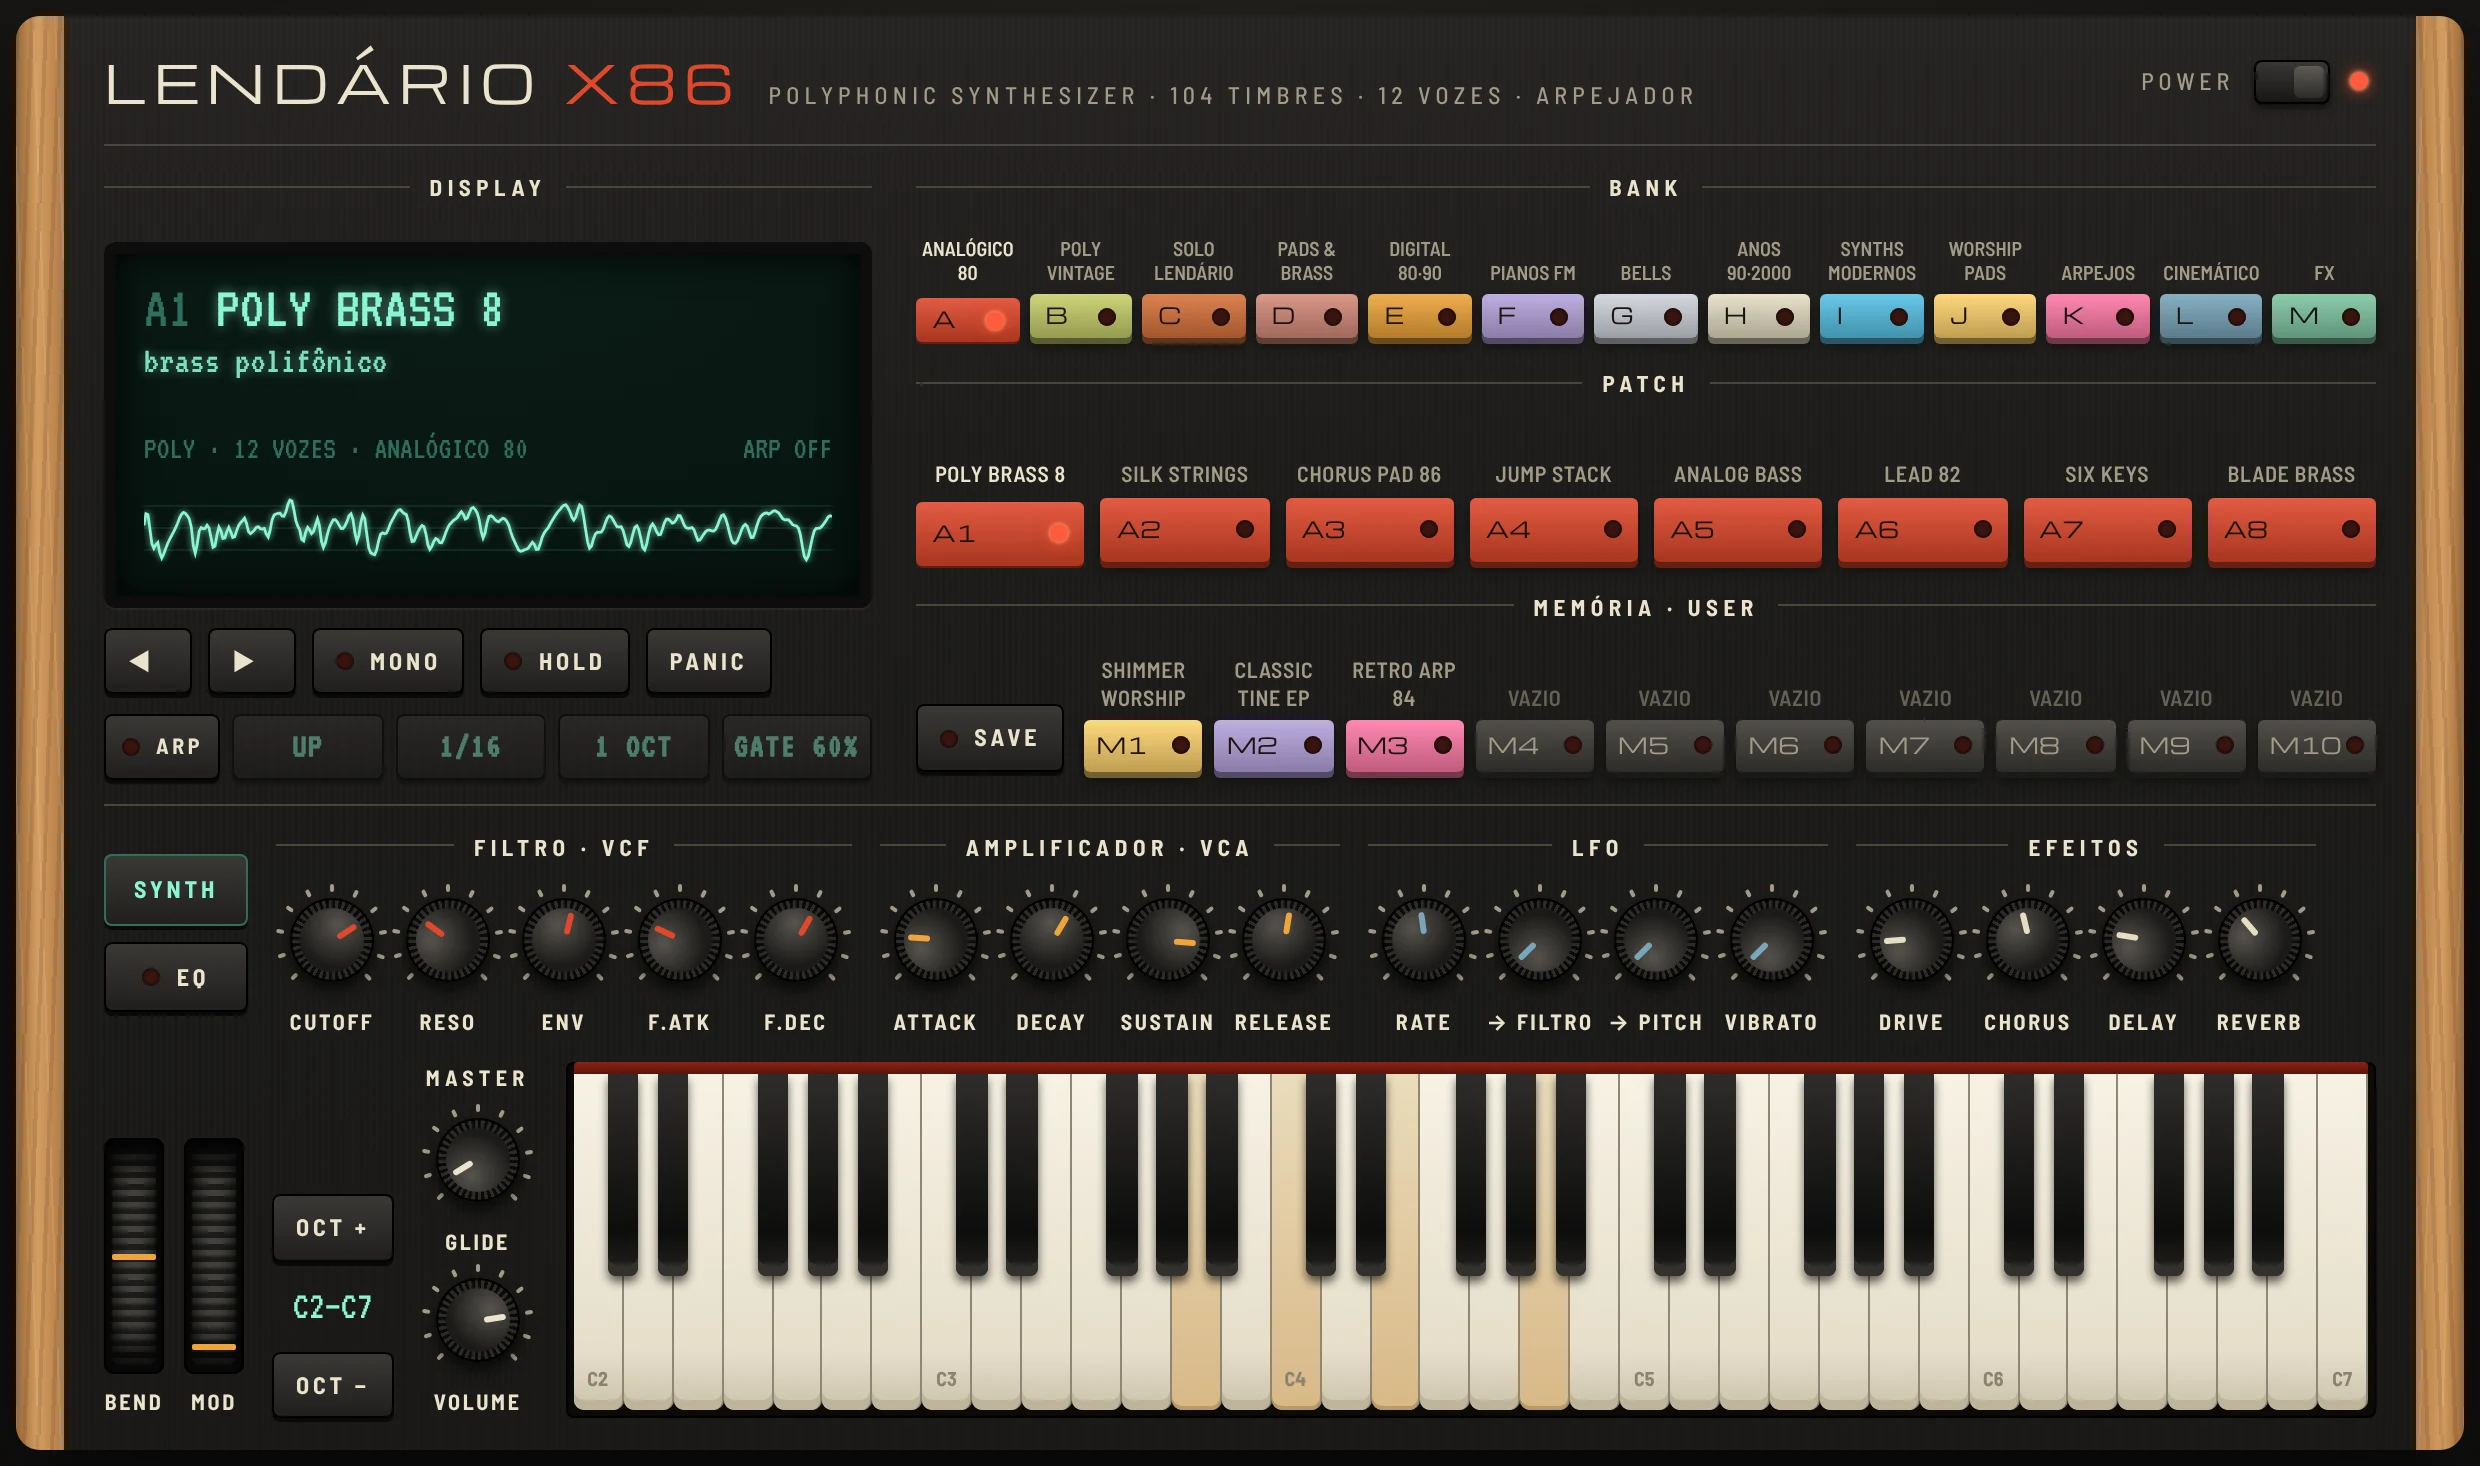Select bank J Worship Pads
This screenshot has height=1466, width=2480.
[x=1984, y=317]
